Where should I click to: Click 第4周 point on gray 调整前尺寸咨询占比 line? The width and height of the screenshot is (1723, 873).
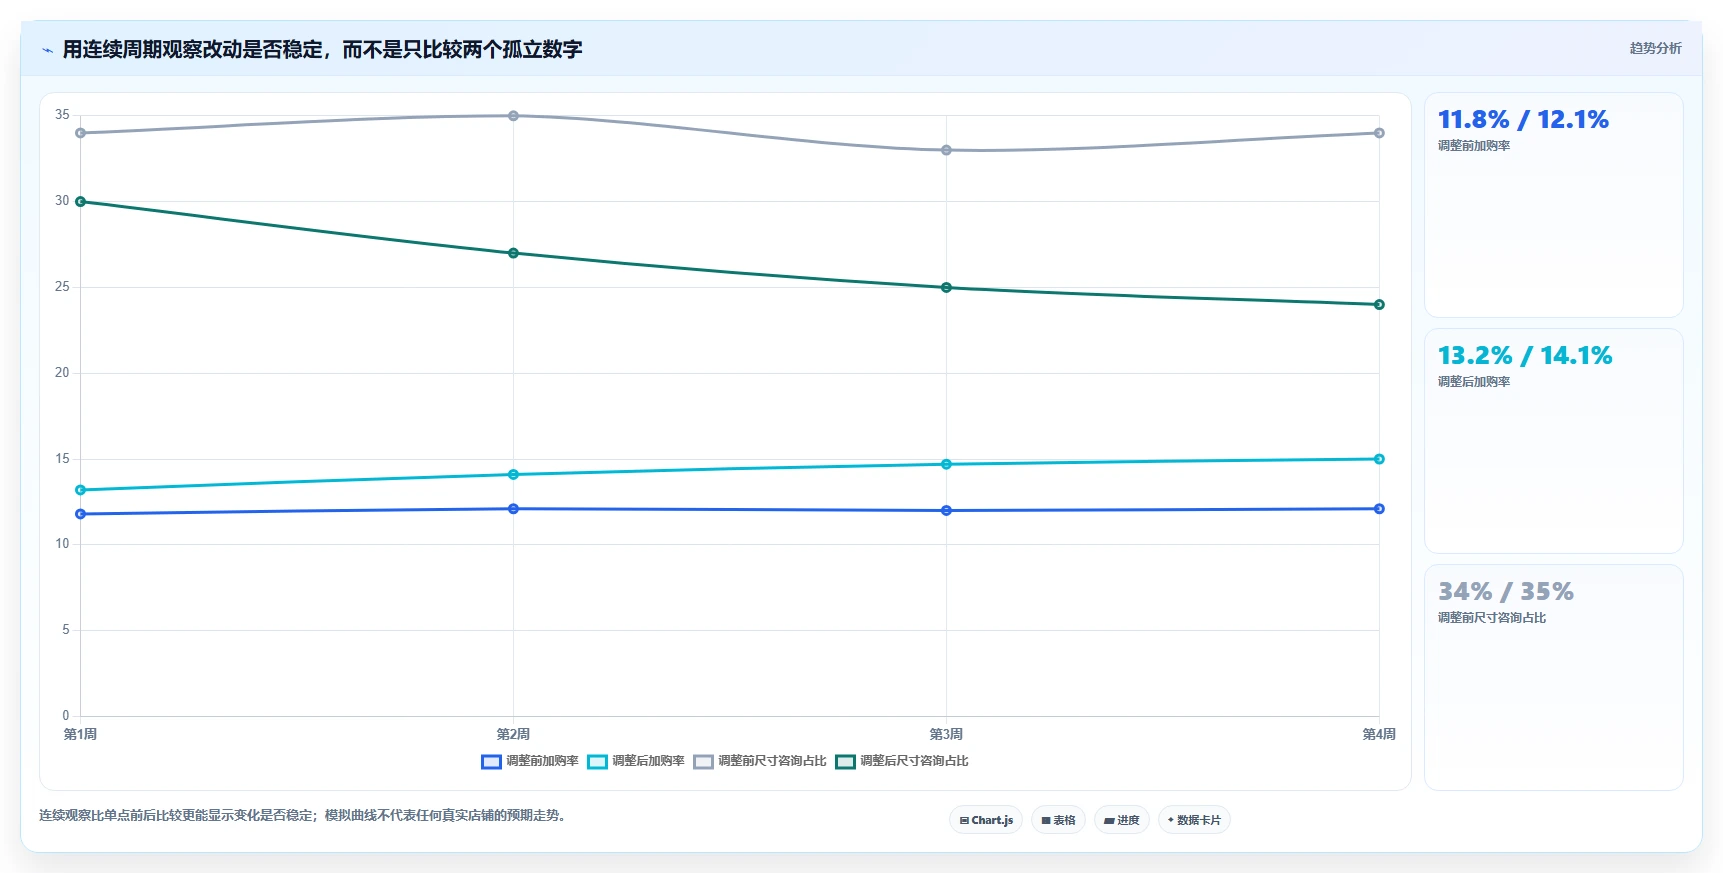[1379, 133]
